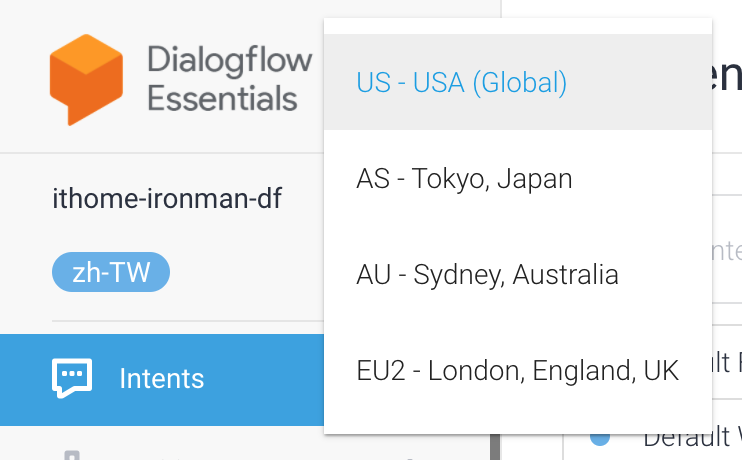Click the ithome-ironman-df agent name
742x460 pixels.
coord(166,199)
